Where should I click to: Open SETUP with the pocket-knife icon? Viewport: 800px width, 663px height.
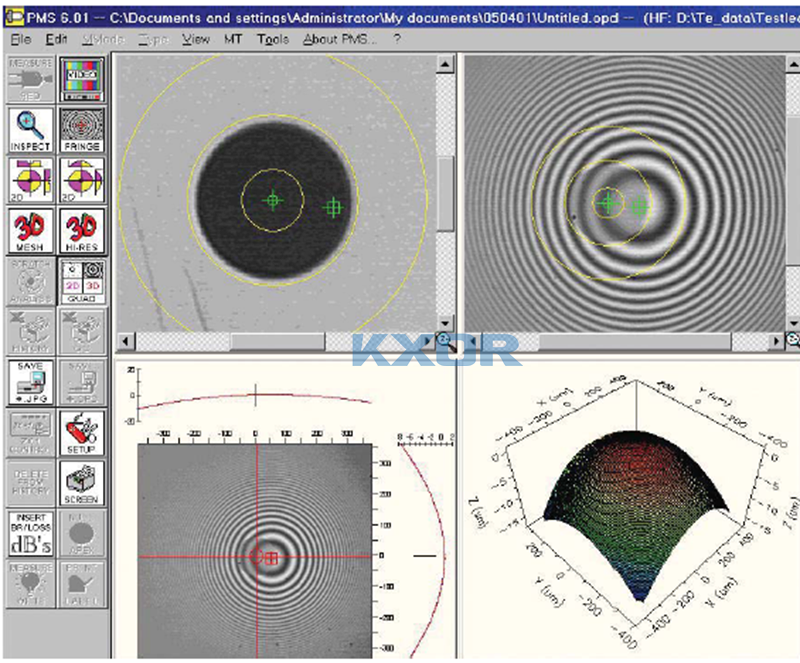82,433
